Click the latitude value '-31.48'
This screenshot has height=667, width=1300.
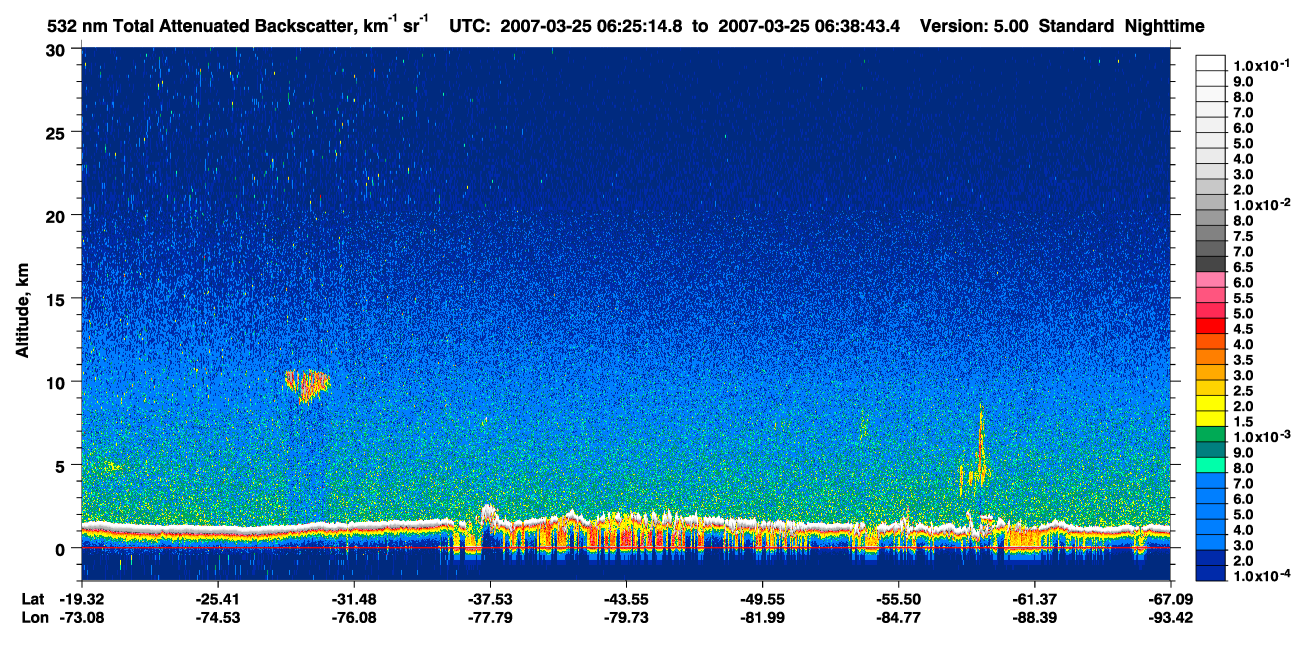coord(354,599)
